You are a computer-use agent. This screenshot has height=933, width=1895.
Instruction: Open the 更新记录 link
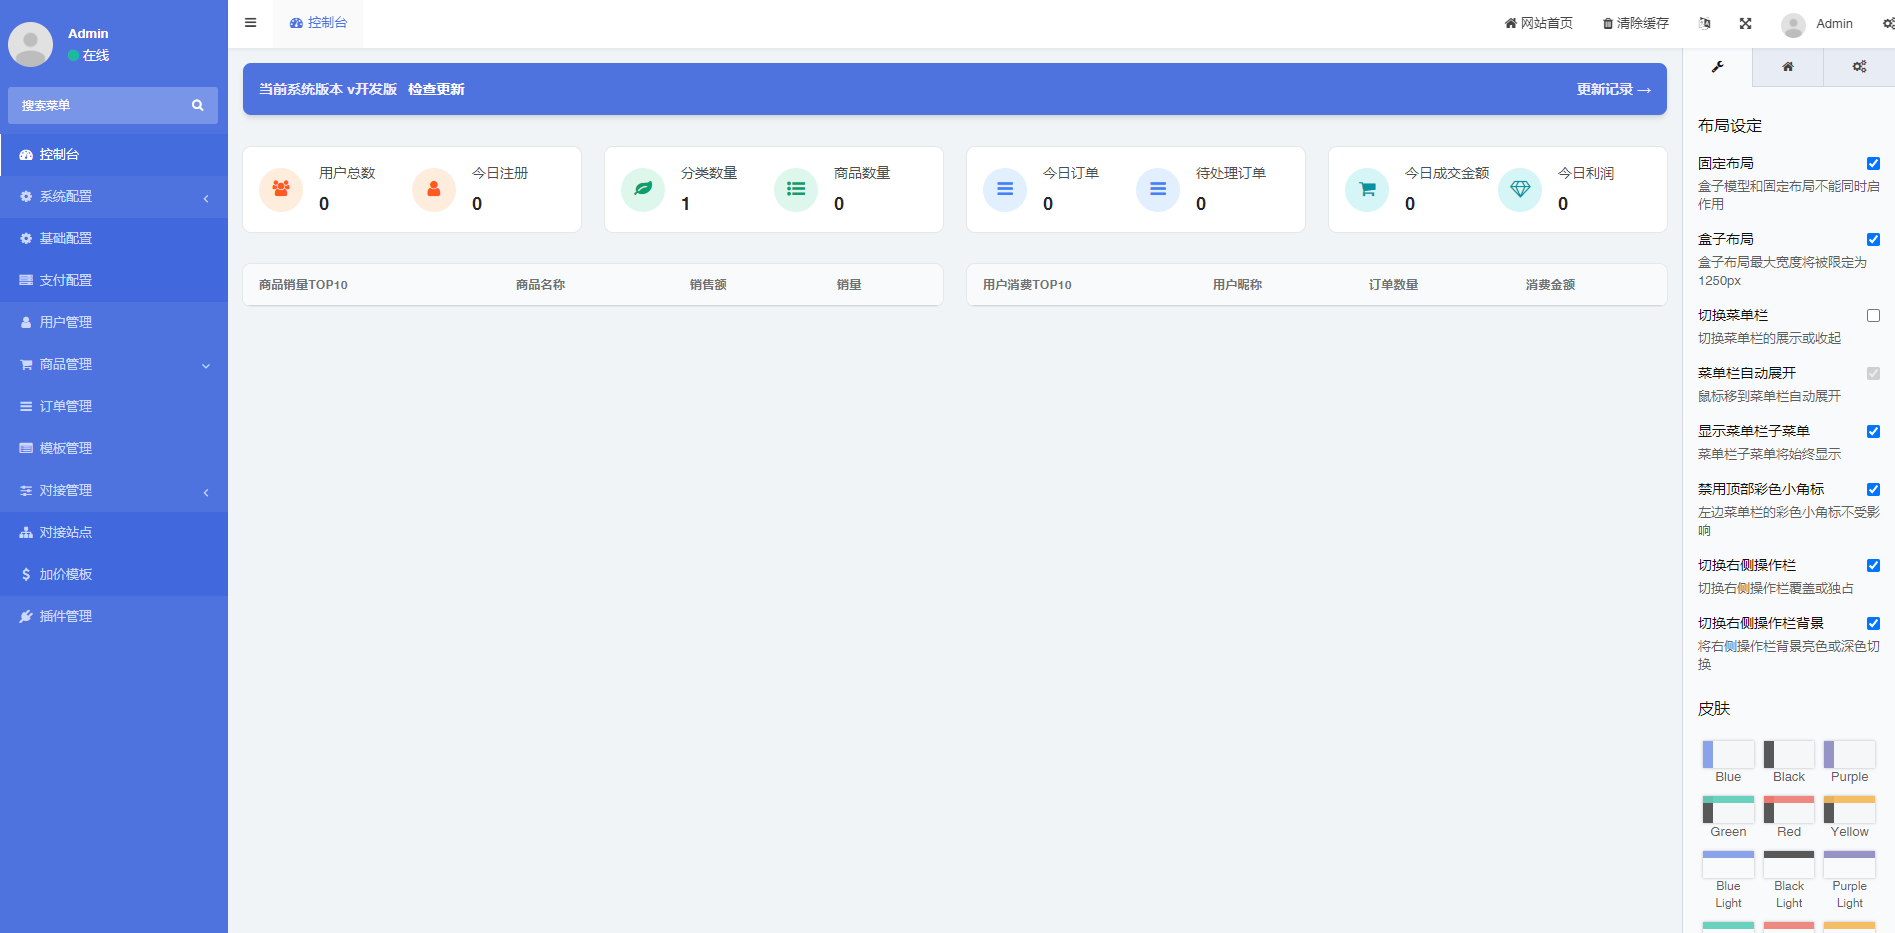[x=1613, y=89]
